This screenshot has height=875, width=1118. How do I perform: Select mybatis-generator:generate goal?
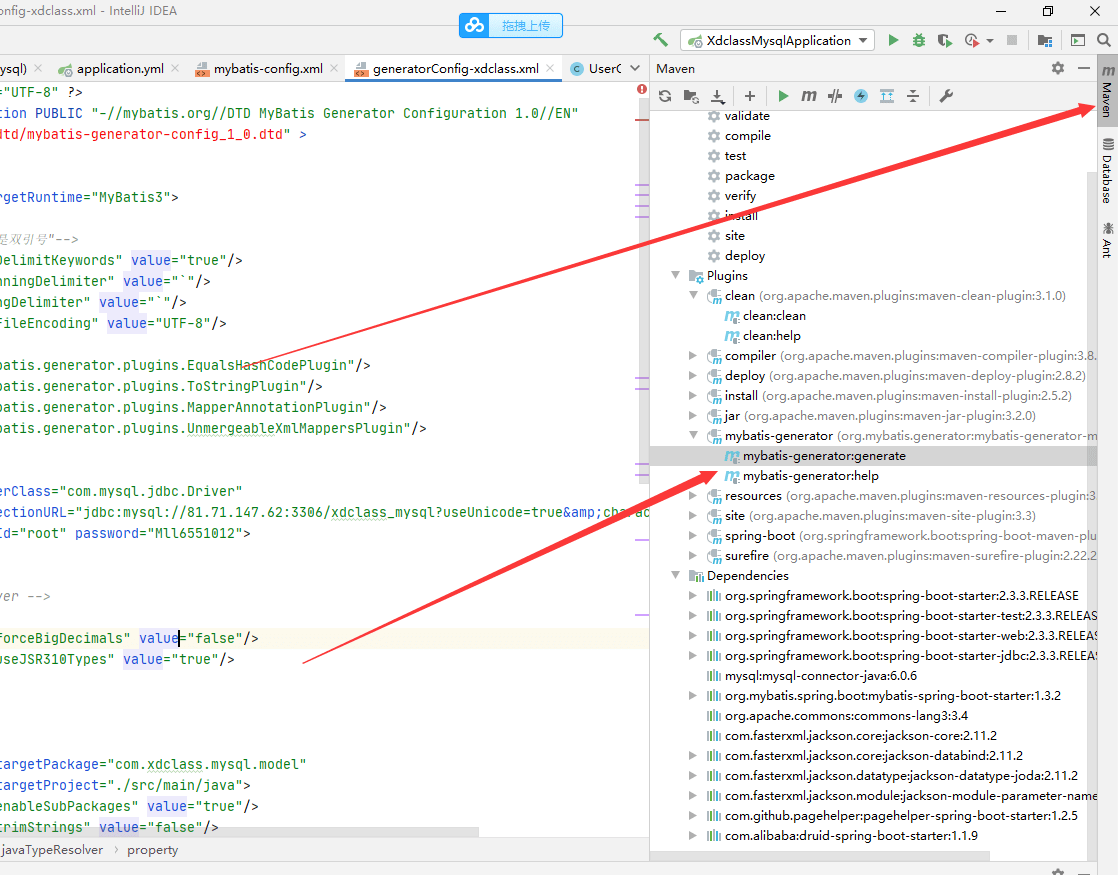[824, 456]
